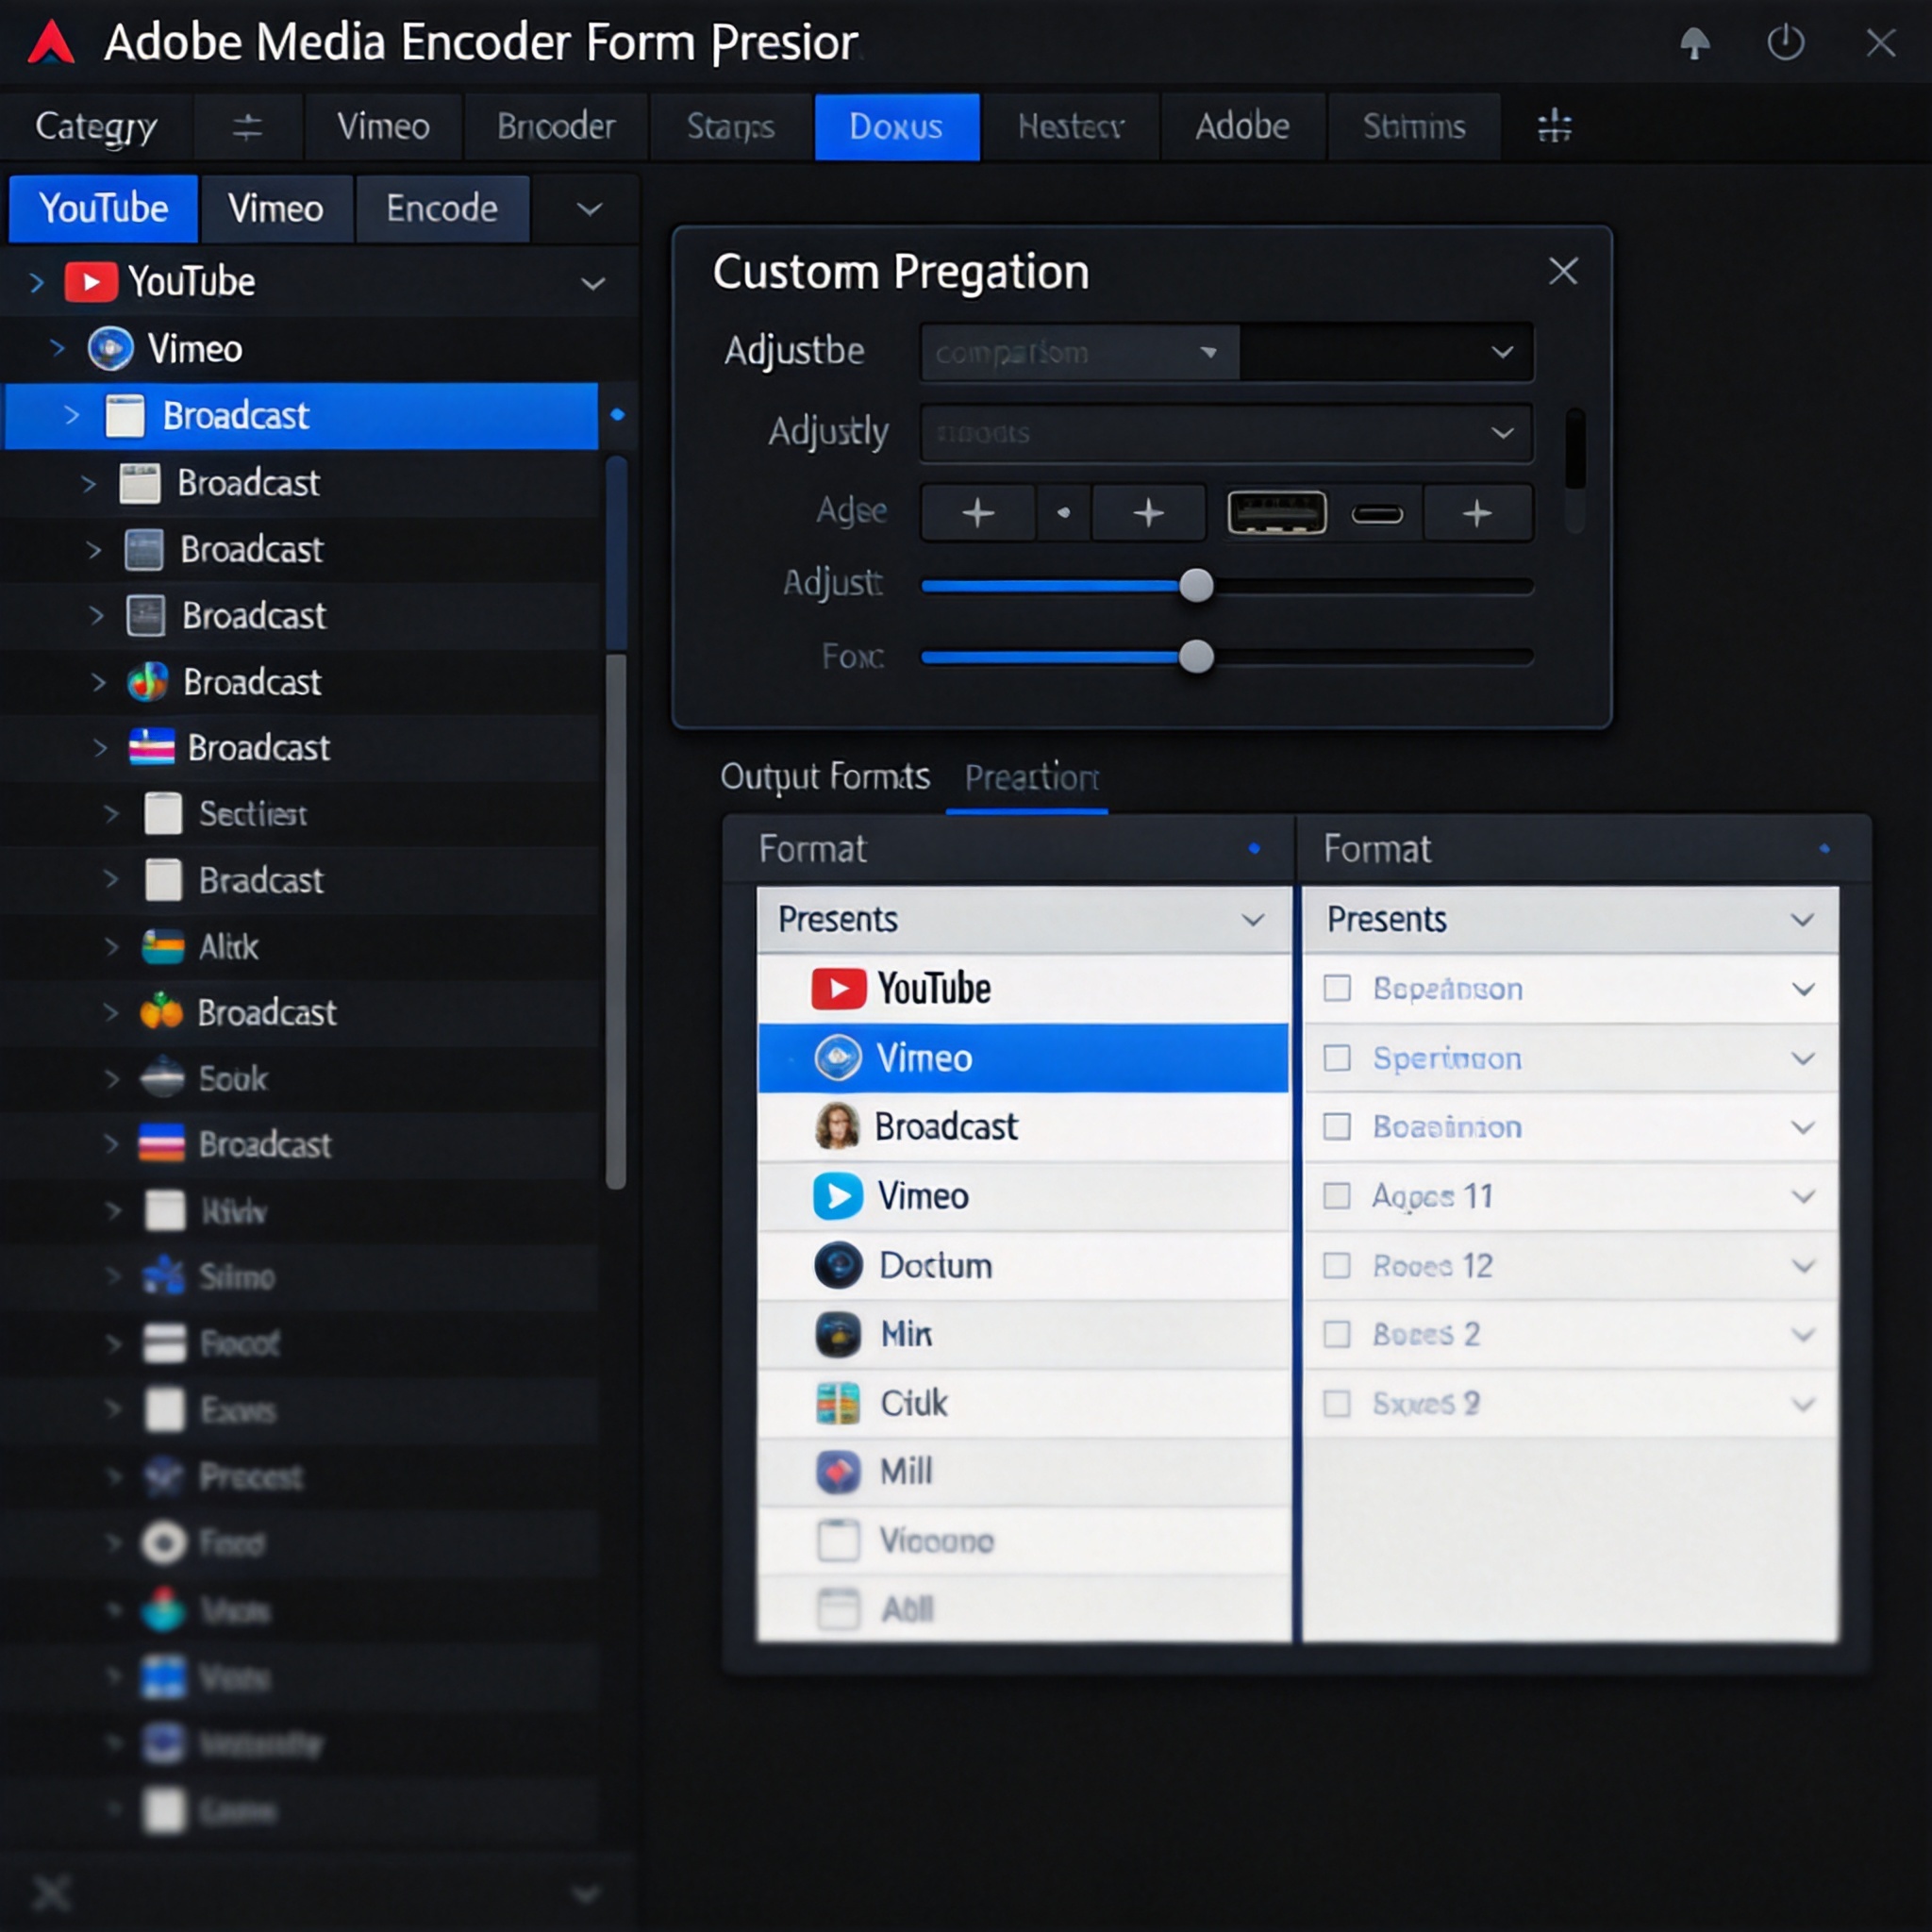The image size is (1932, 1932).
Task: Adjust the Foxc slider handle
Action: pos(1196,657)
